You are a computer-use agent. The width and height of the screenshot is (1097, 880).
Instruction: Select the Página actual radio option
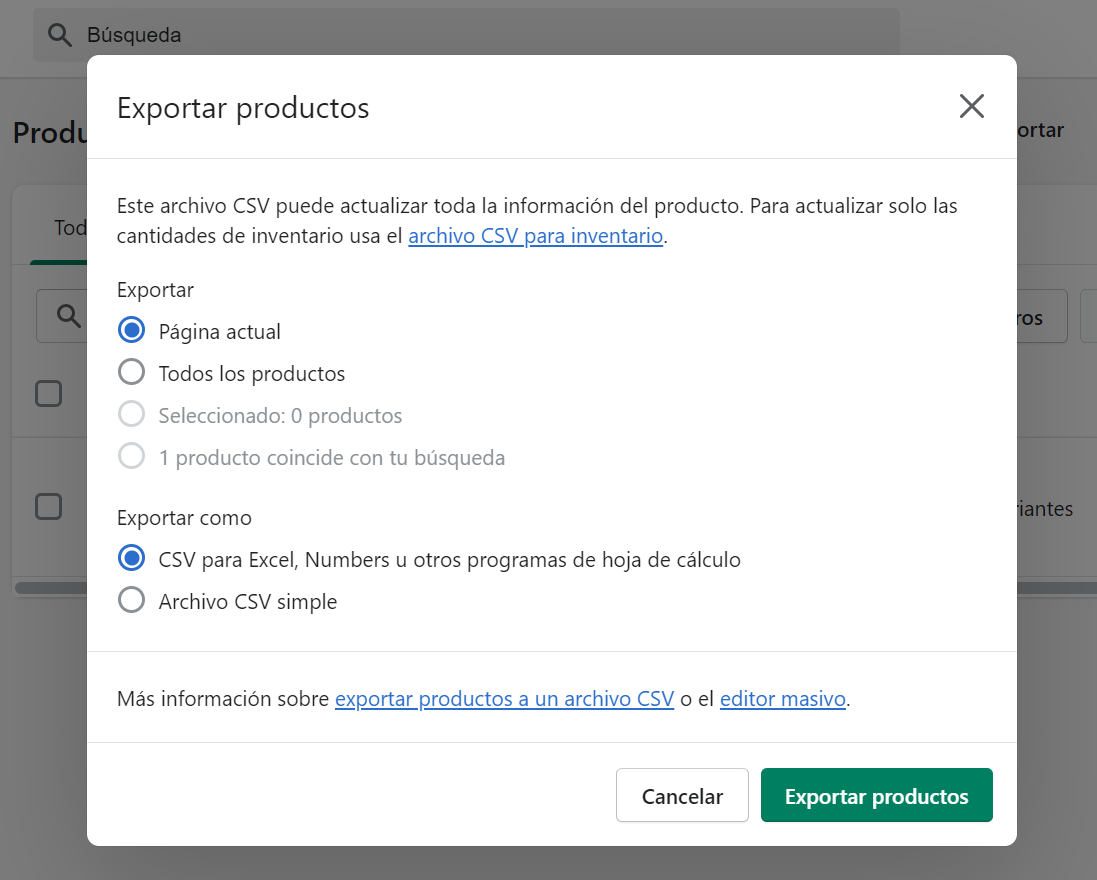coord(132,331)
